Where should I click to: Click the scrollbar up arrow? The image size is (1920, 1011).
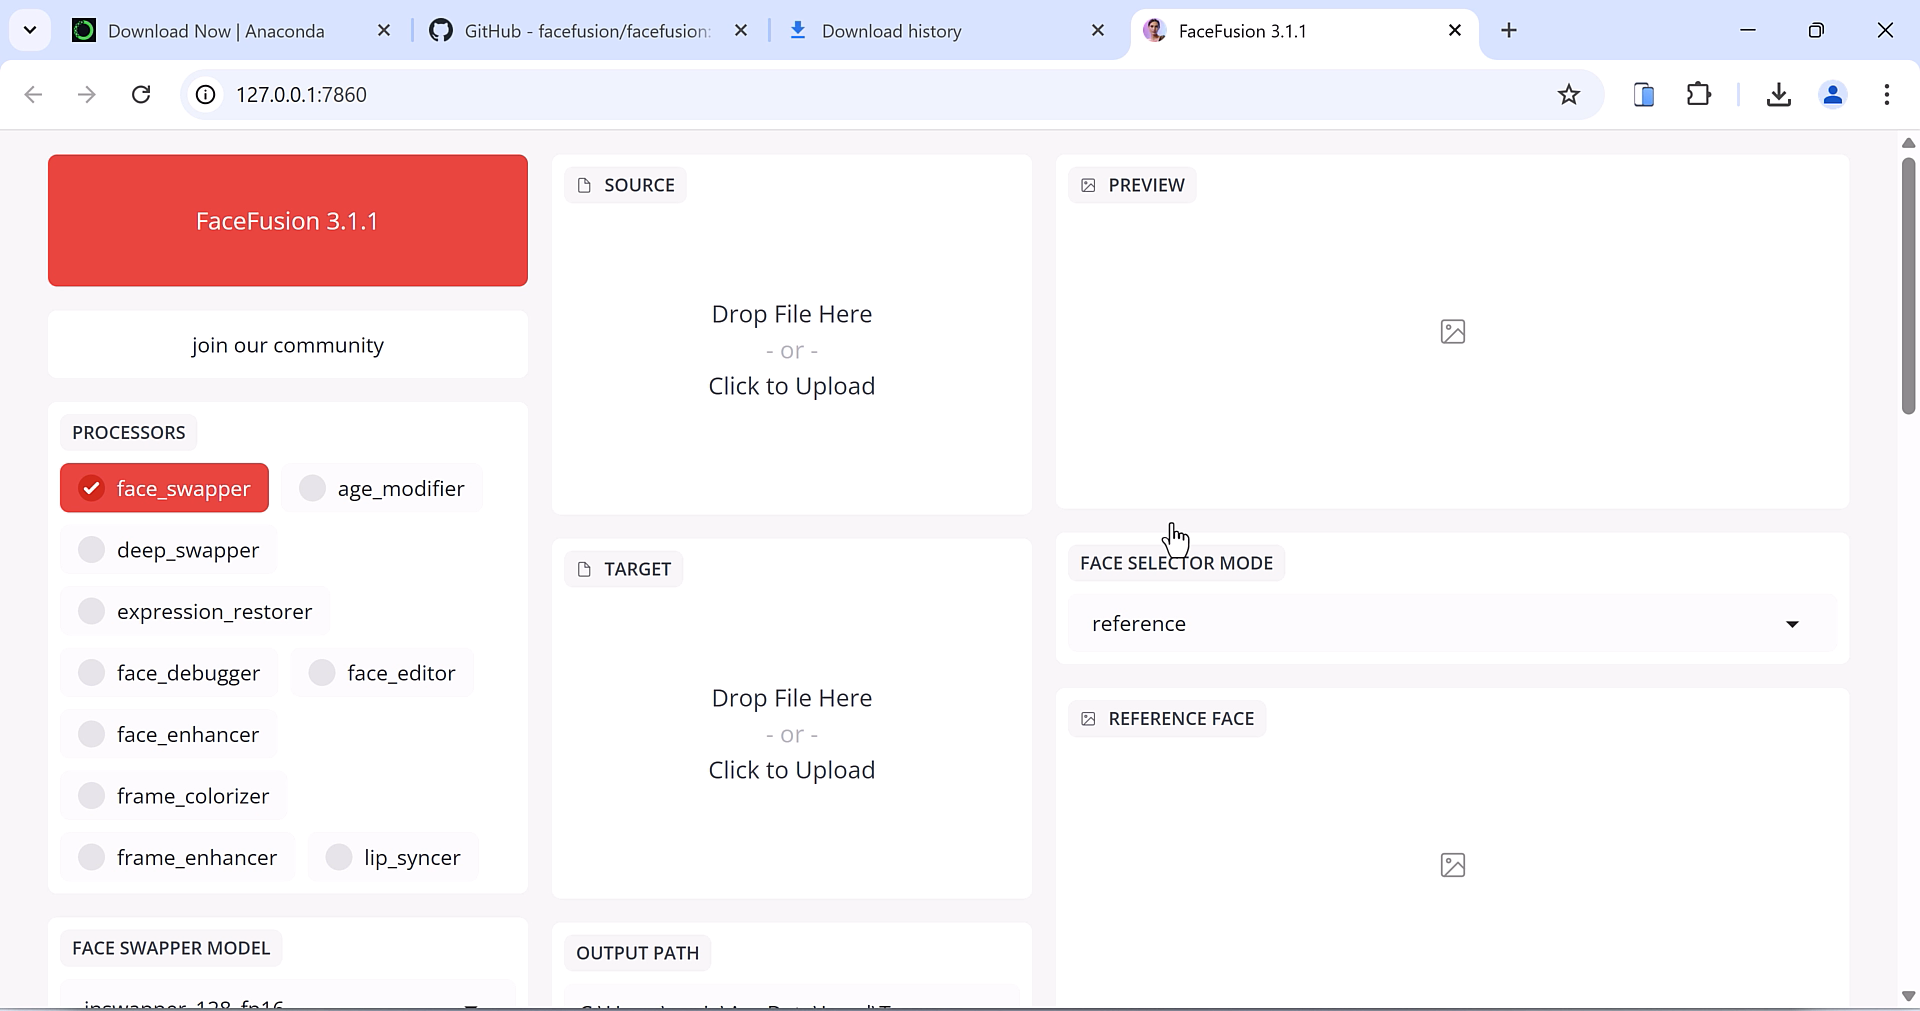point(1908,143)
